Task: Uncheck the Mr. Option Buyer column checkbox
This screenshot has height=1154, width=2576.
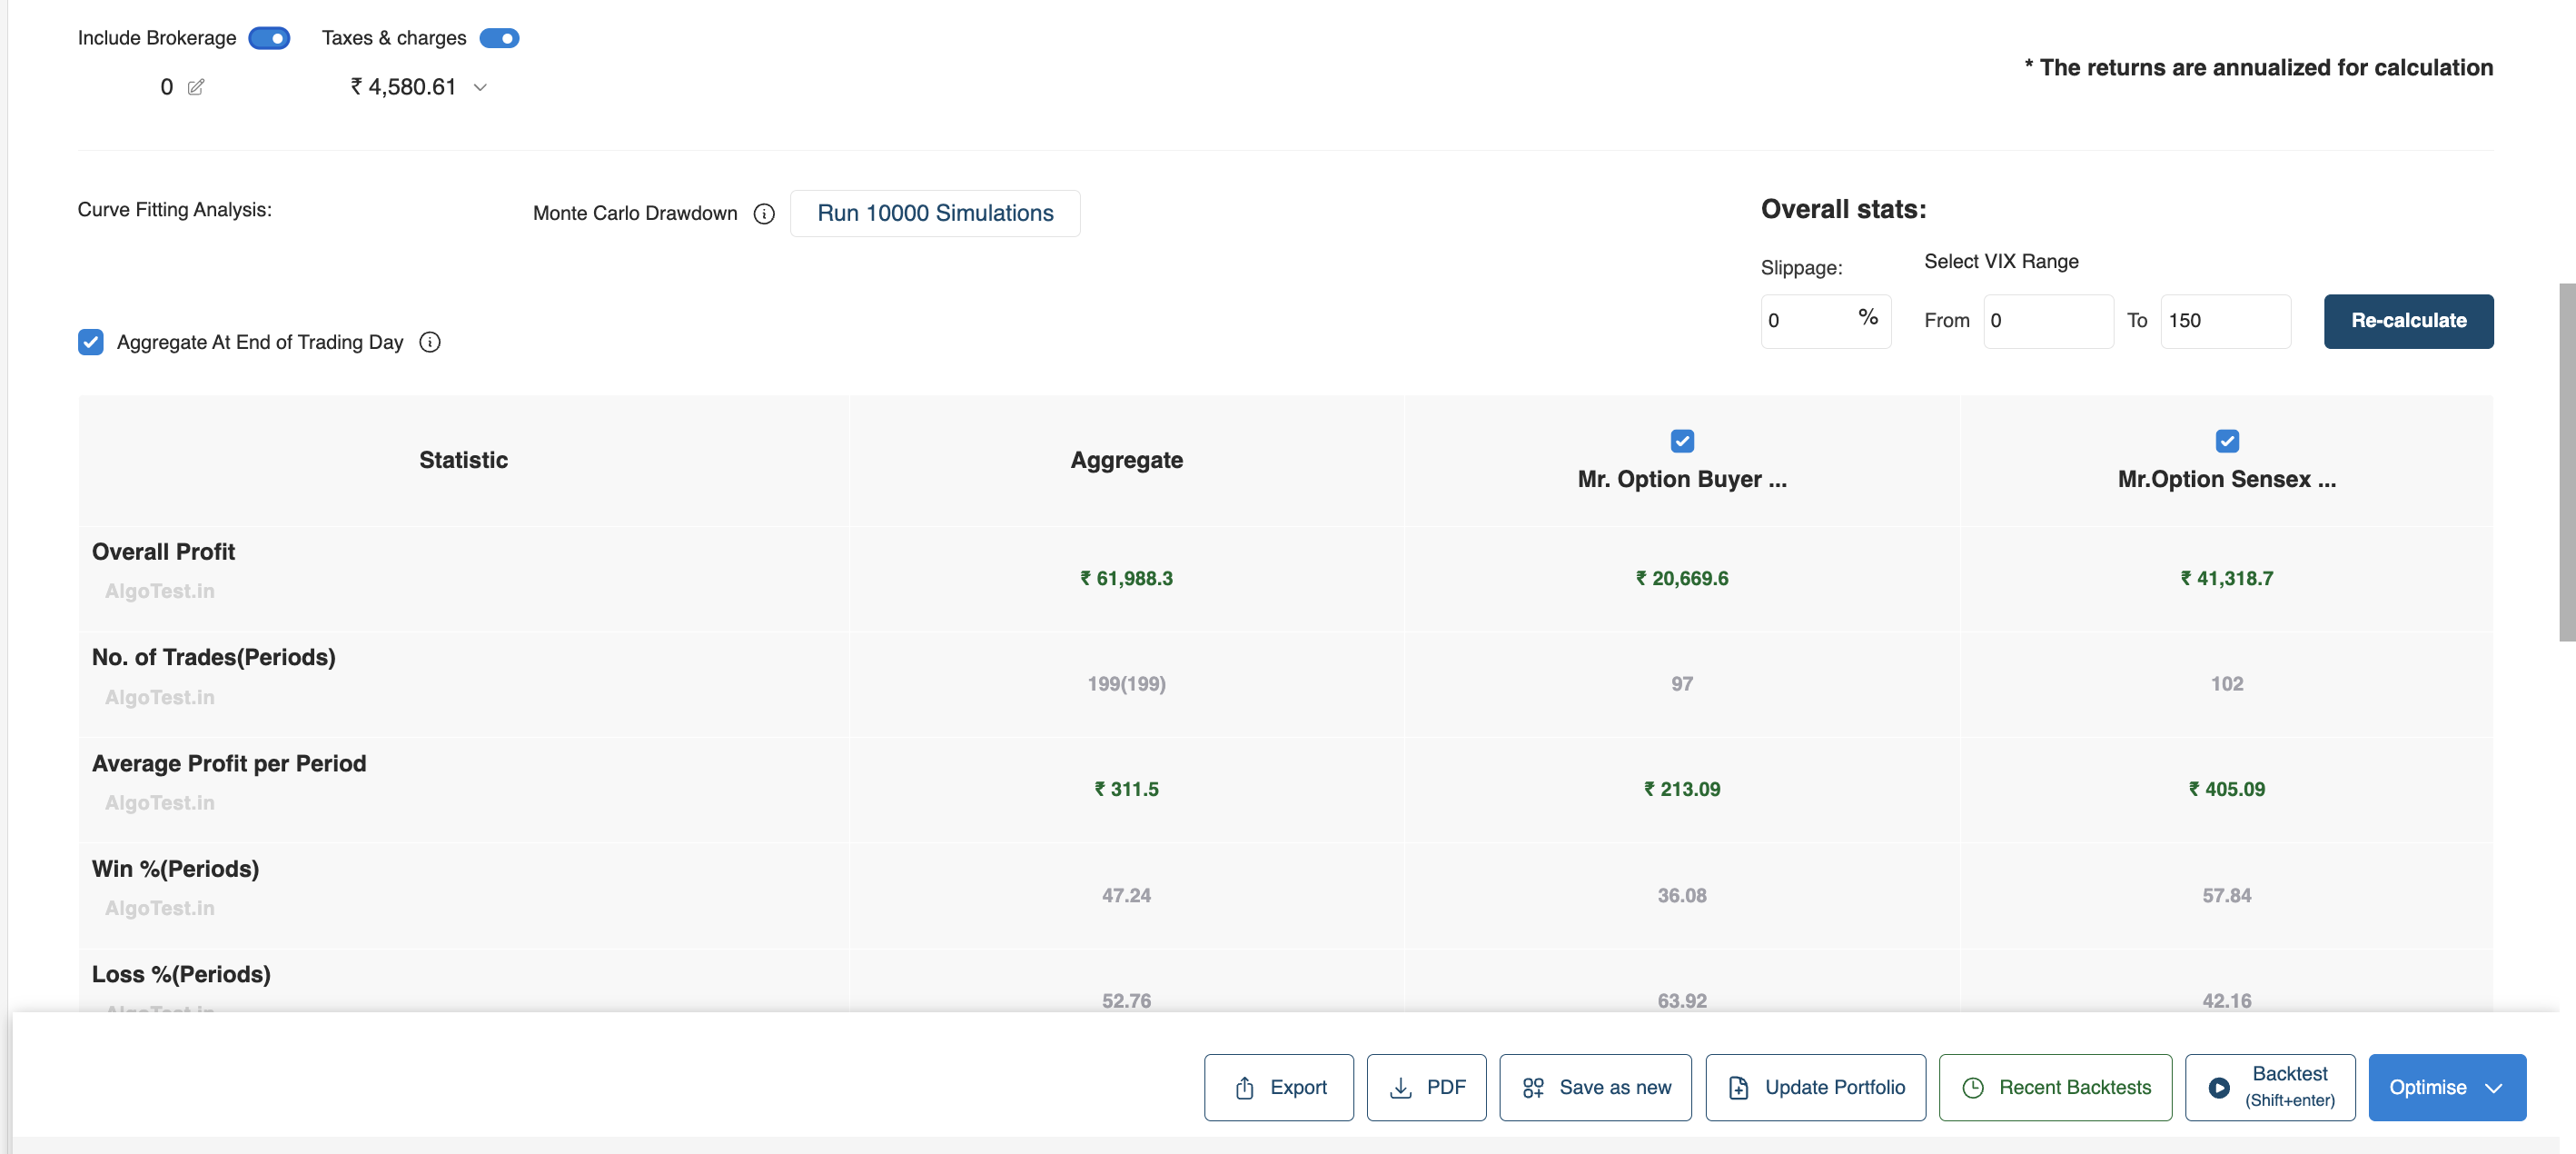Action: coord(1682,441)
